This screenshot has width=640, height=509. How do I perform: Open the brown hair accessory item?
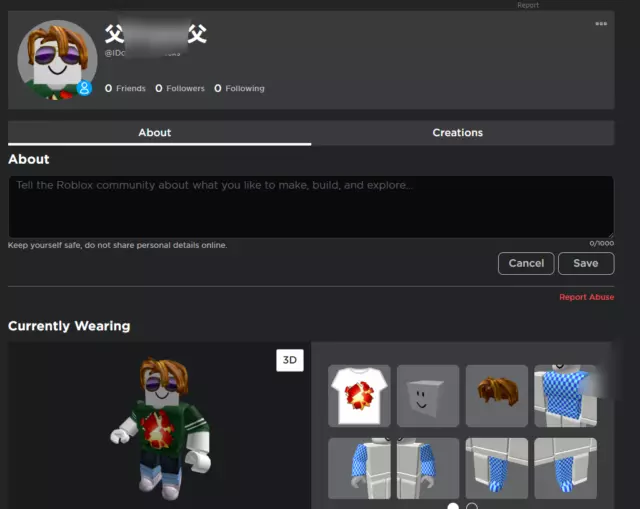pos(497,396)
